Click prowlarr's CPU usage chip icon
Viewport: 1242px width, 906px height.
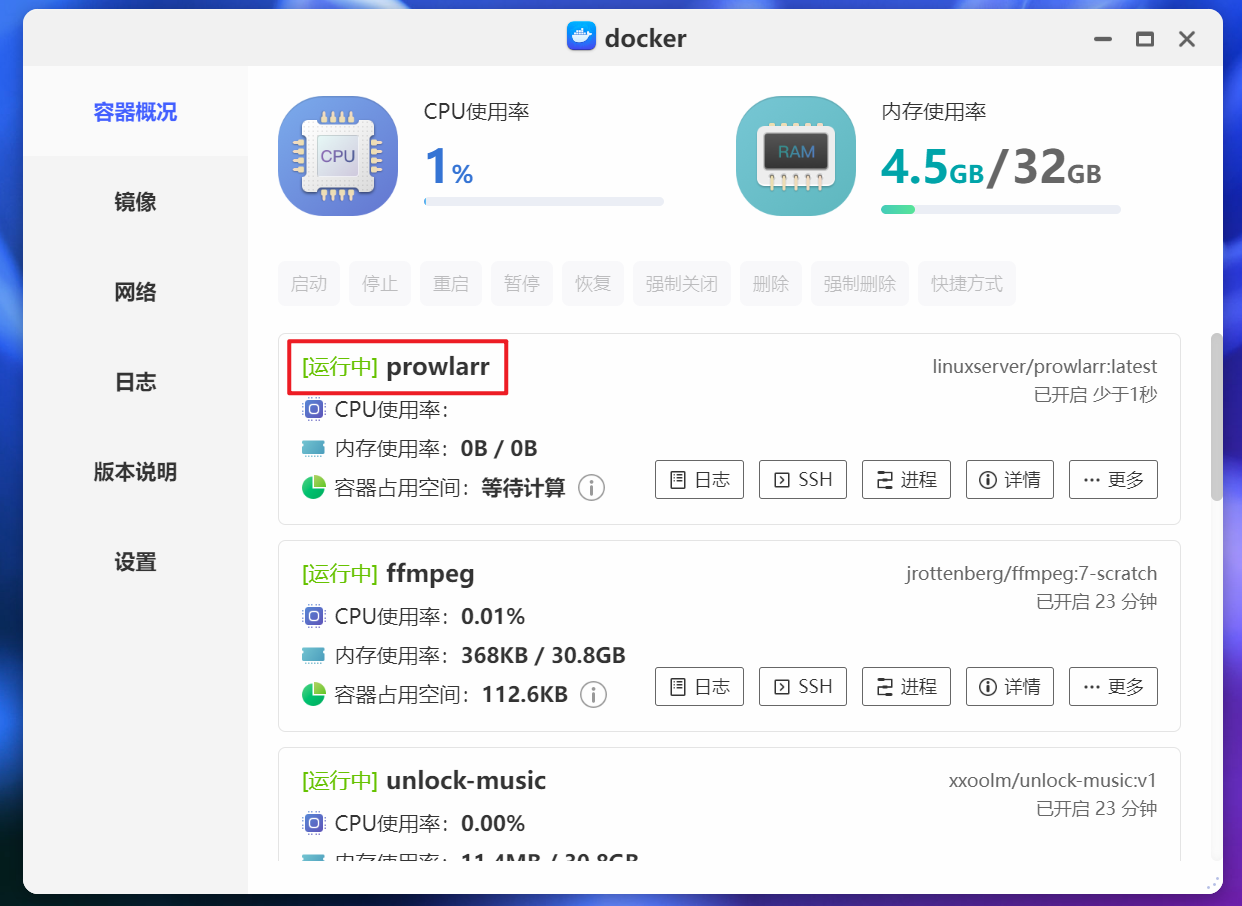pyautogui.click(x=314, y=409)
